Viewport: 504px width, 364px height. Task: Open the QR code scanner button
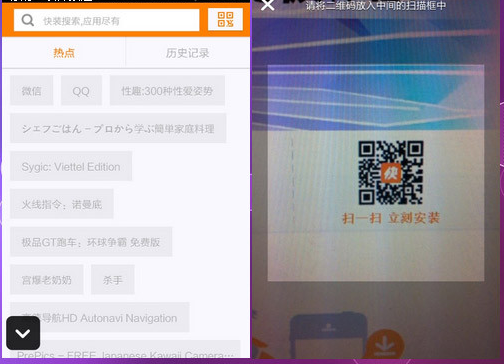(225, 19)
